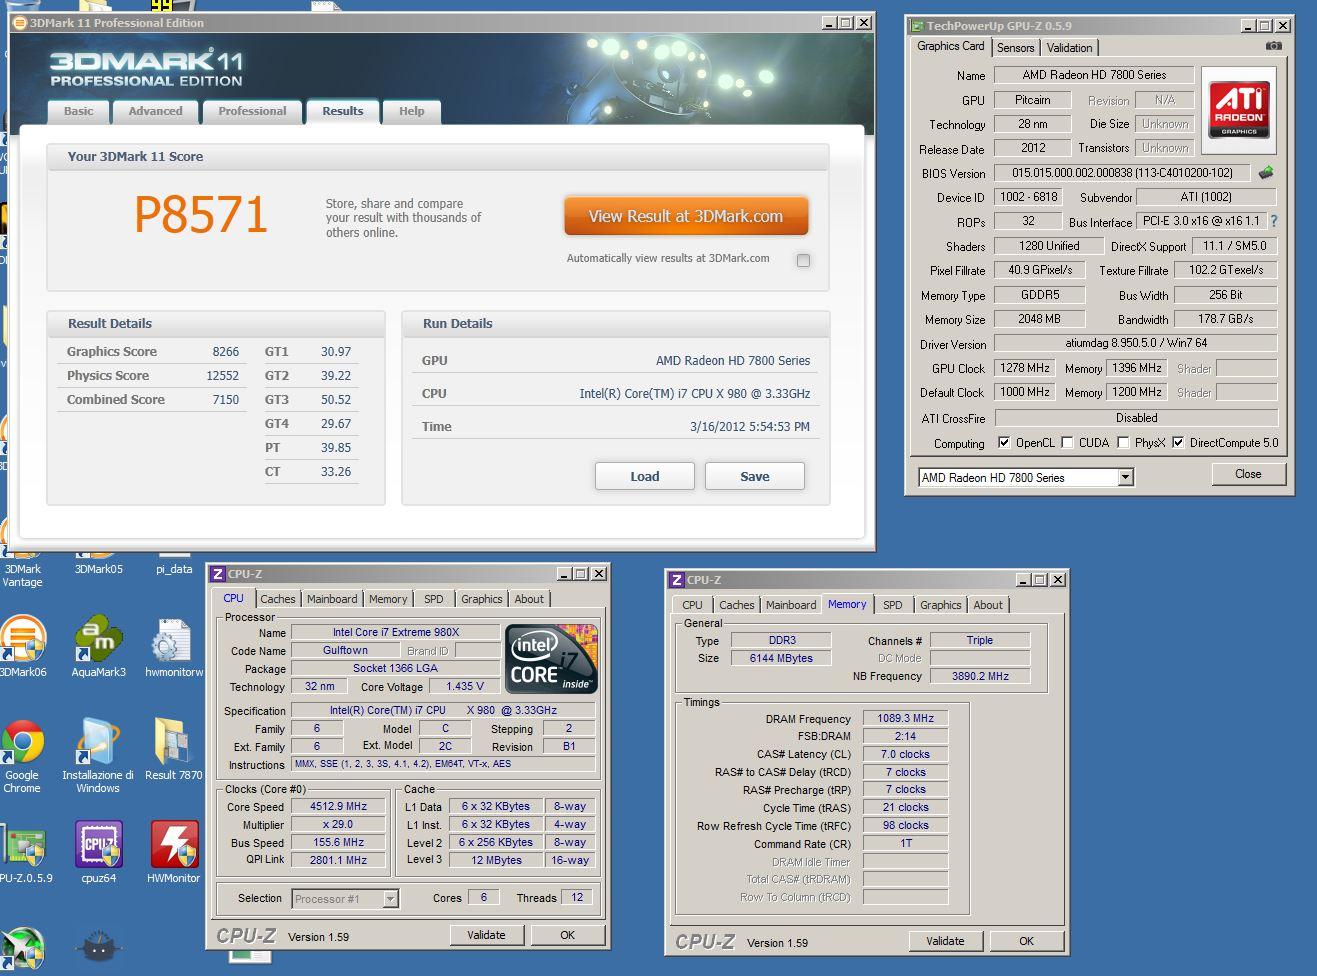Switch to Sensors tab in GPU-Z
This screenshot has height=976, width=1317.
click(x=1015, y=48)
